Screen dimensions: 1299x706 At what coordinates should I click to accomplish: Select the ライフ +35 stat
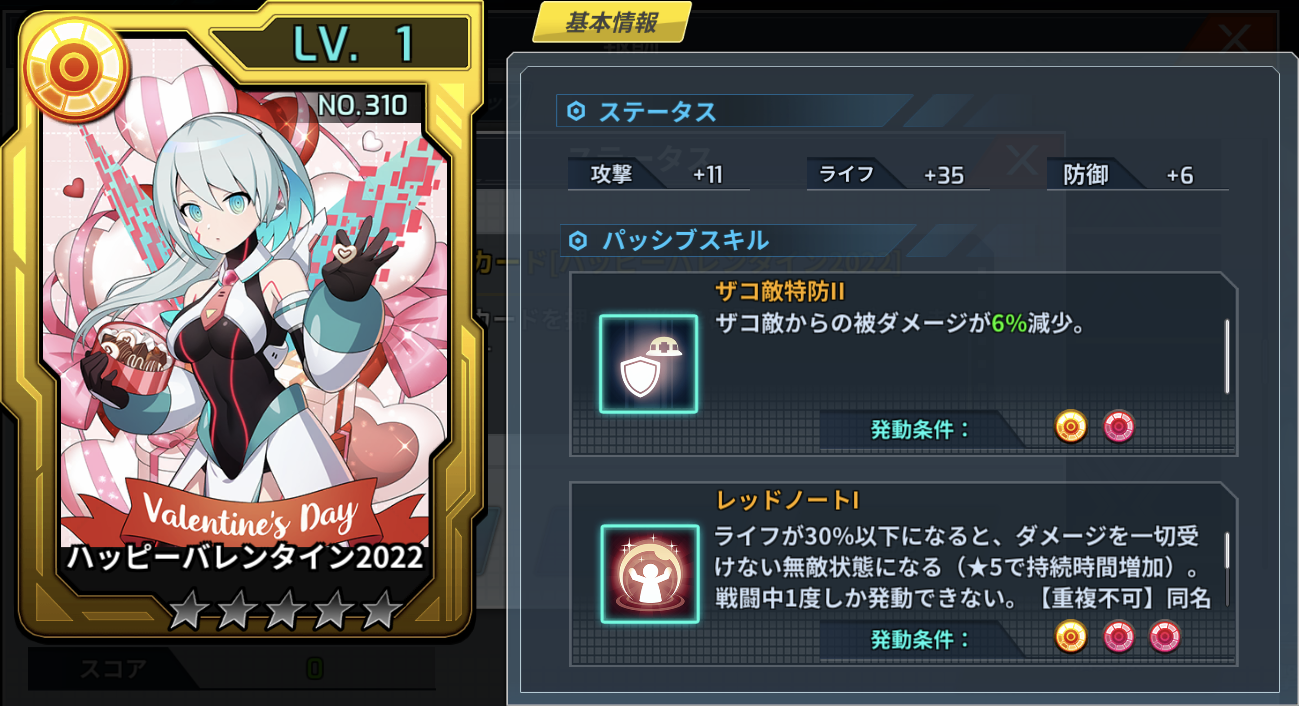pos(897,175)
